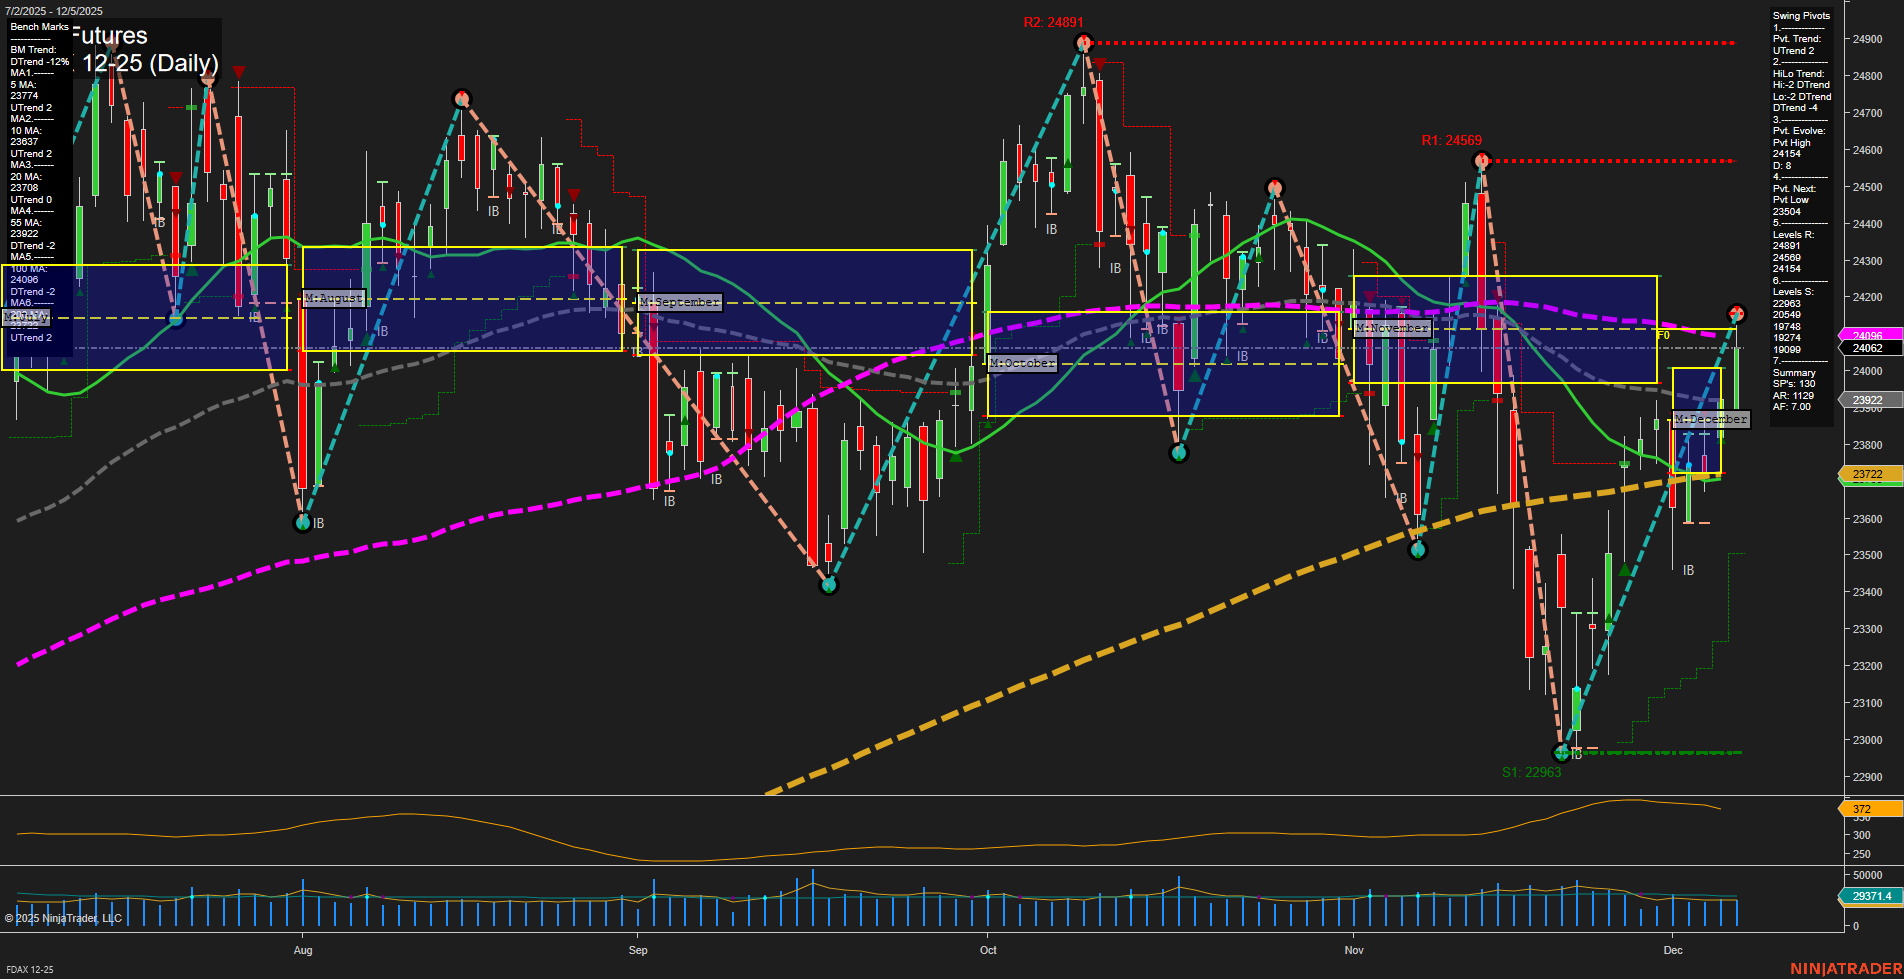
Task: Click the M:December monthly range label
Action: pyautogui.click(x=1712, y=419)
